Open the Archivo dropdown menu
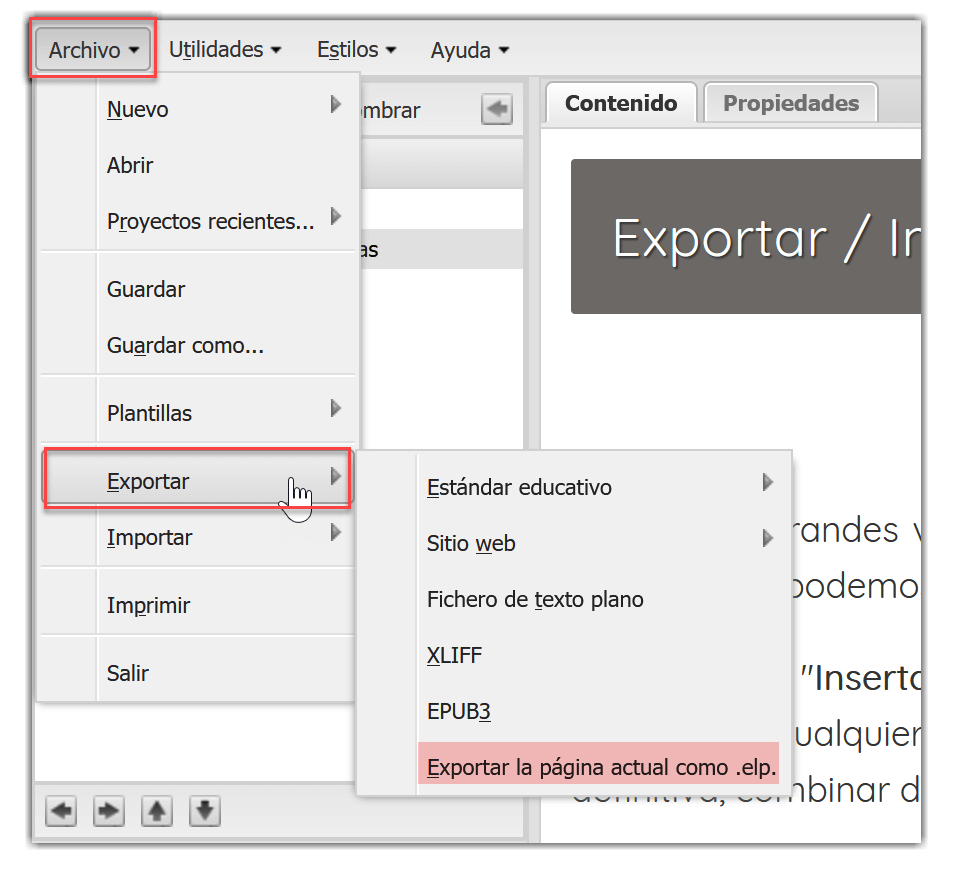The width and height of the screenshot is (967, 880). [x=92, y=48]
